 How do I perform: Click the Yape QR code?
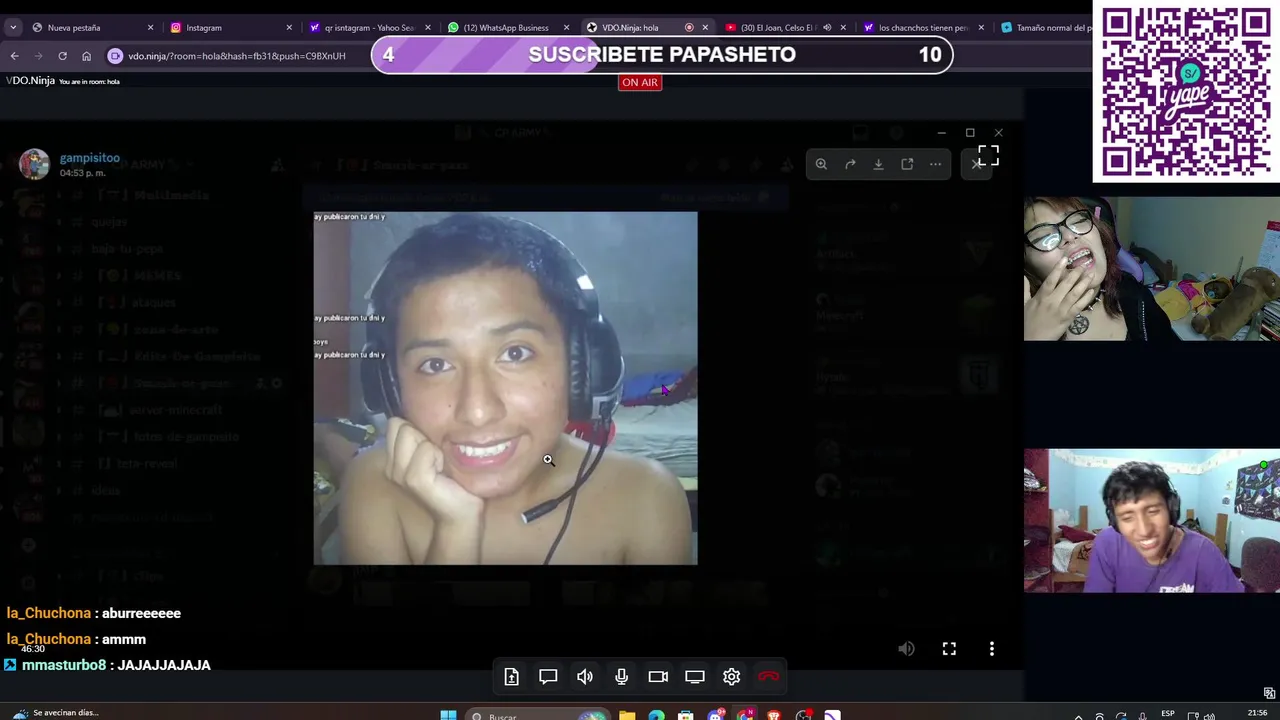(1185, 91)
